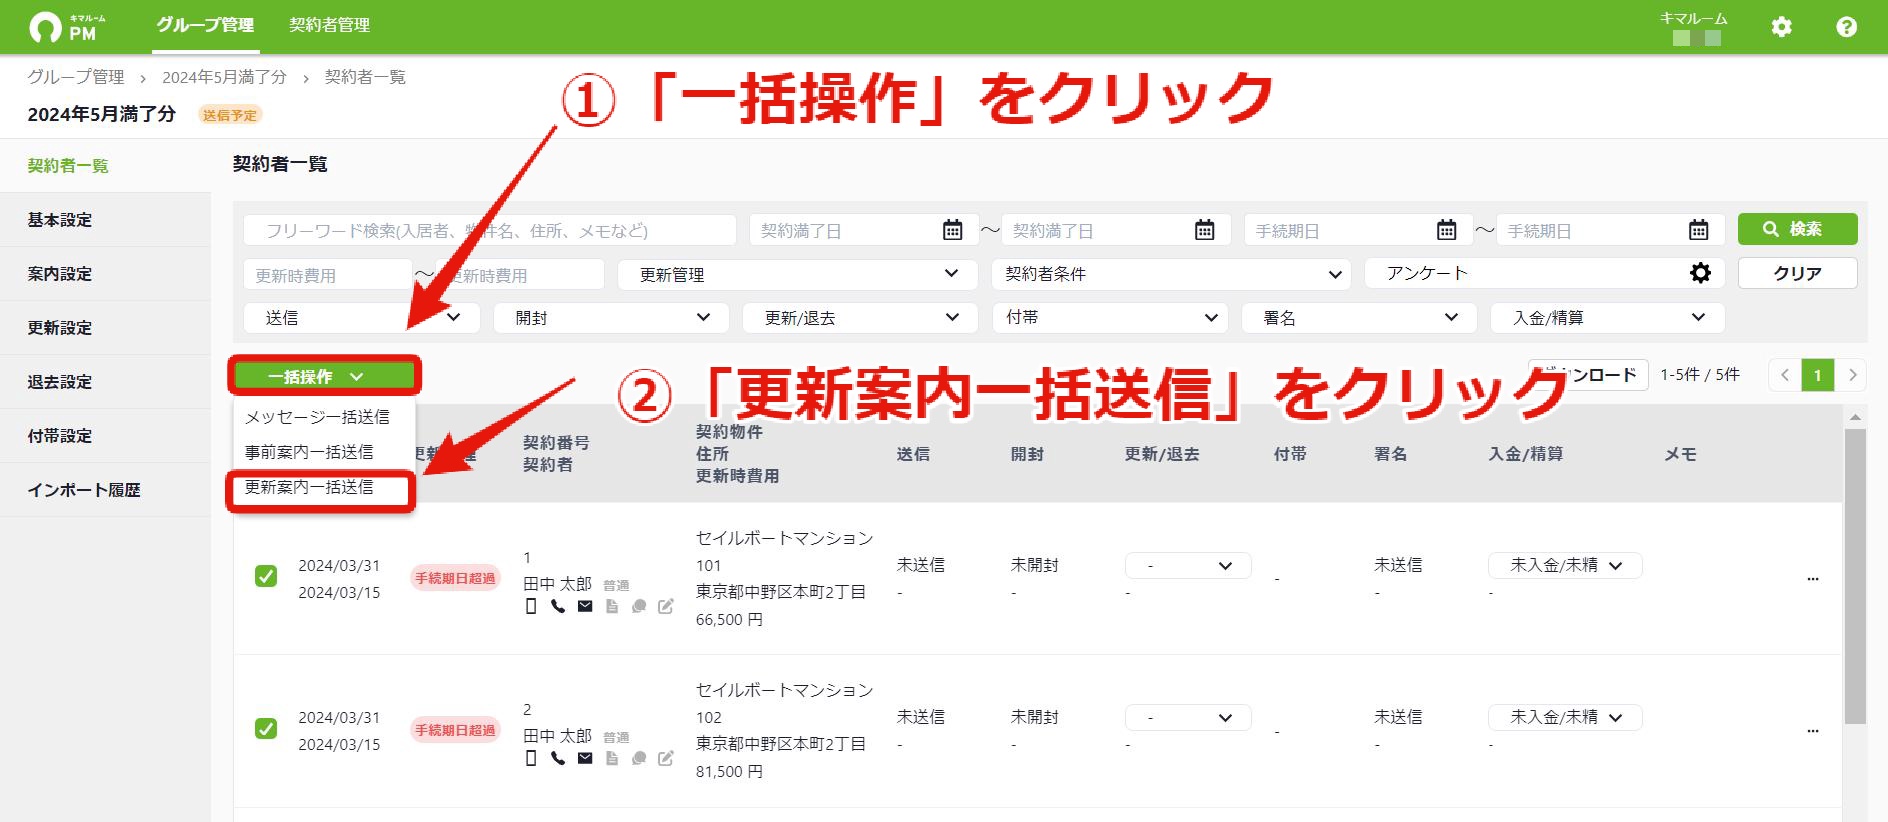
Task: Click the Kimaroom PM logo
Action: click(x=68, y=27)
